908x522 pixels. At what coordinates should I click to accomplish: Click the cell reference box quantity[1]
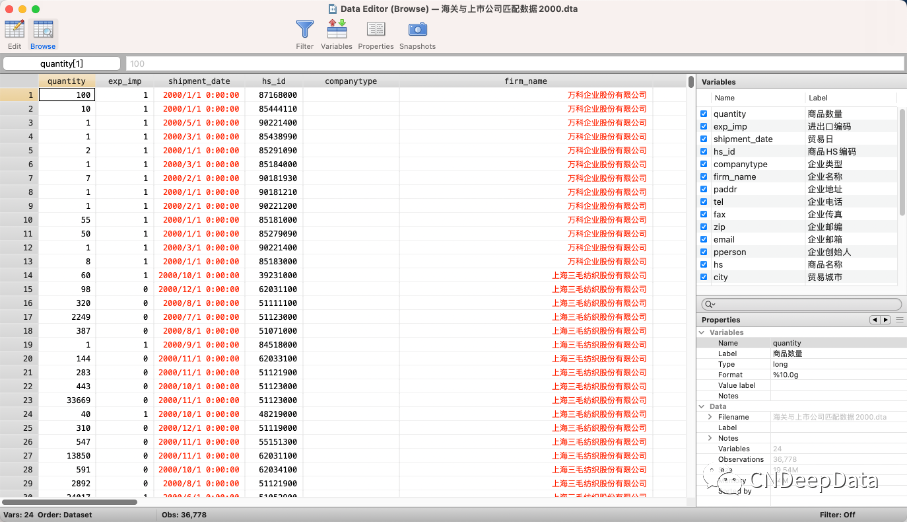pos(61,64)
